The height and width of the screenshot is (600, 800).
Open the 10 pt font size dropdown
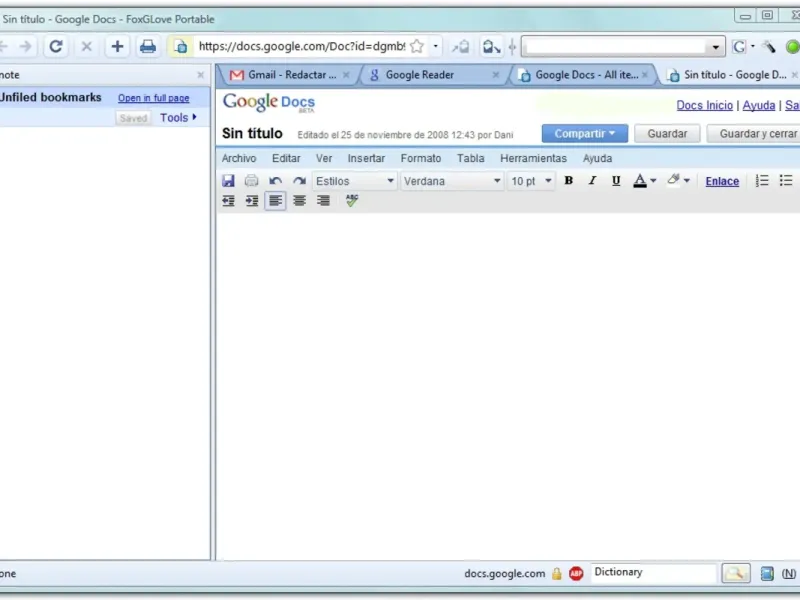coord(531,181)
